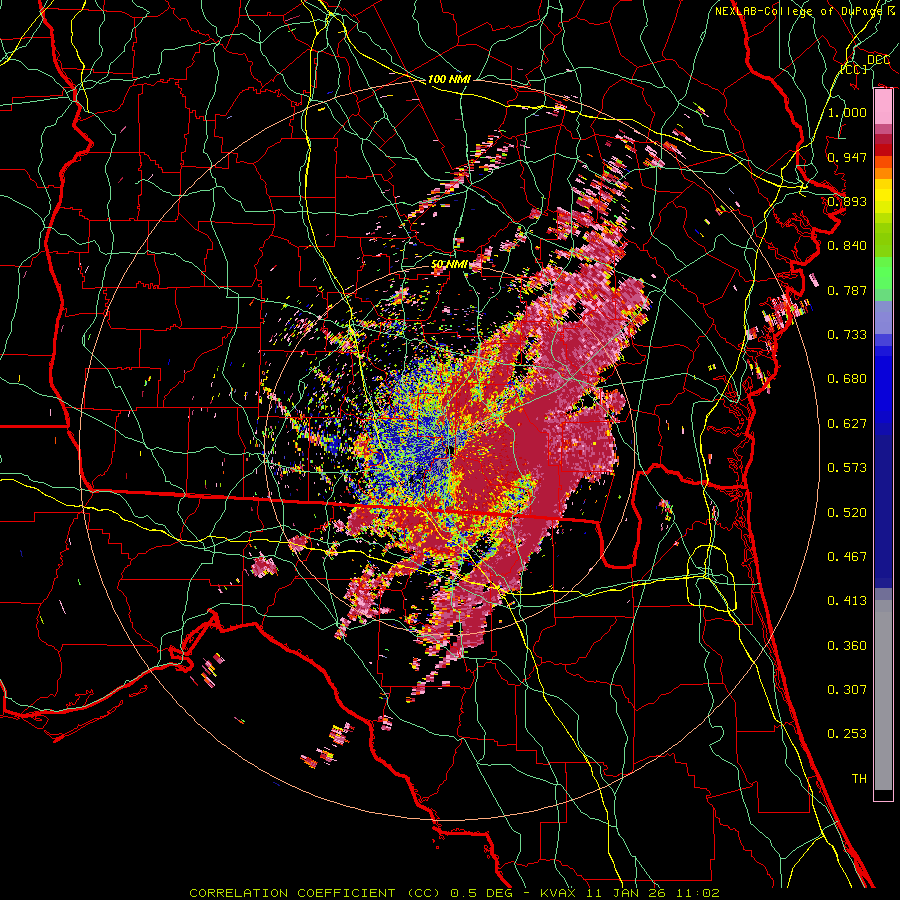Select the 0.573 scale value
Screen dimensions: 900x900
pyautogui.click(x=847, y=468)
